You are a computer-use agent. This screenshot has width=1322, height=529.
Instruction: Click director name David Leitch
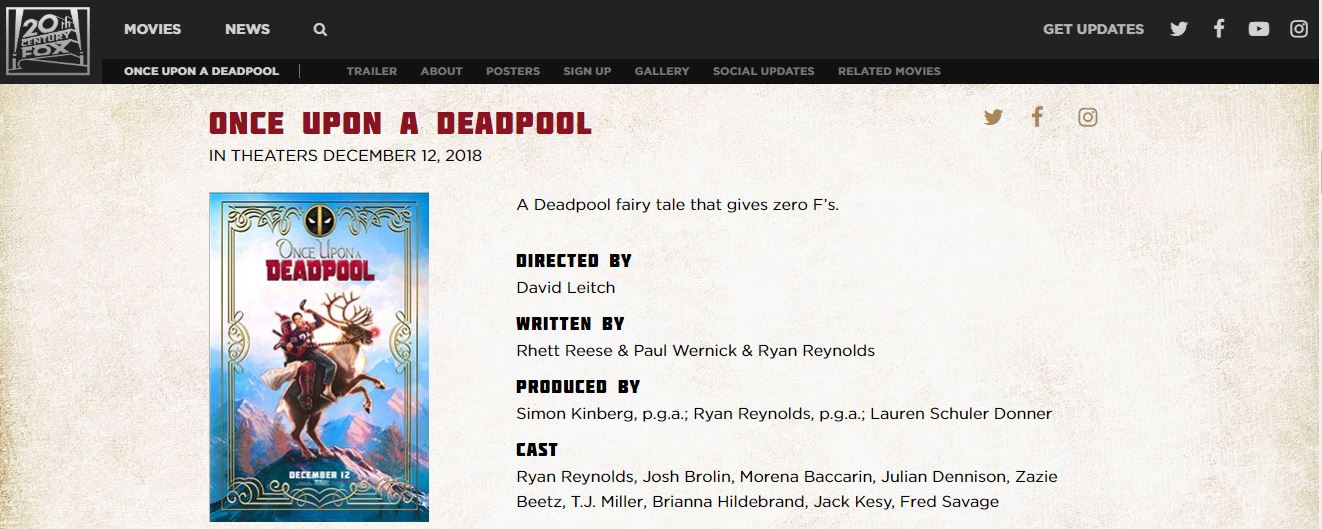[x=565, y=287]
